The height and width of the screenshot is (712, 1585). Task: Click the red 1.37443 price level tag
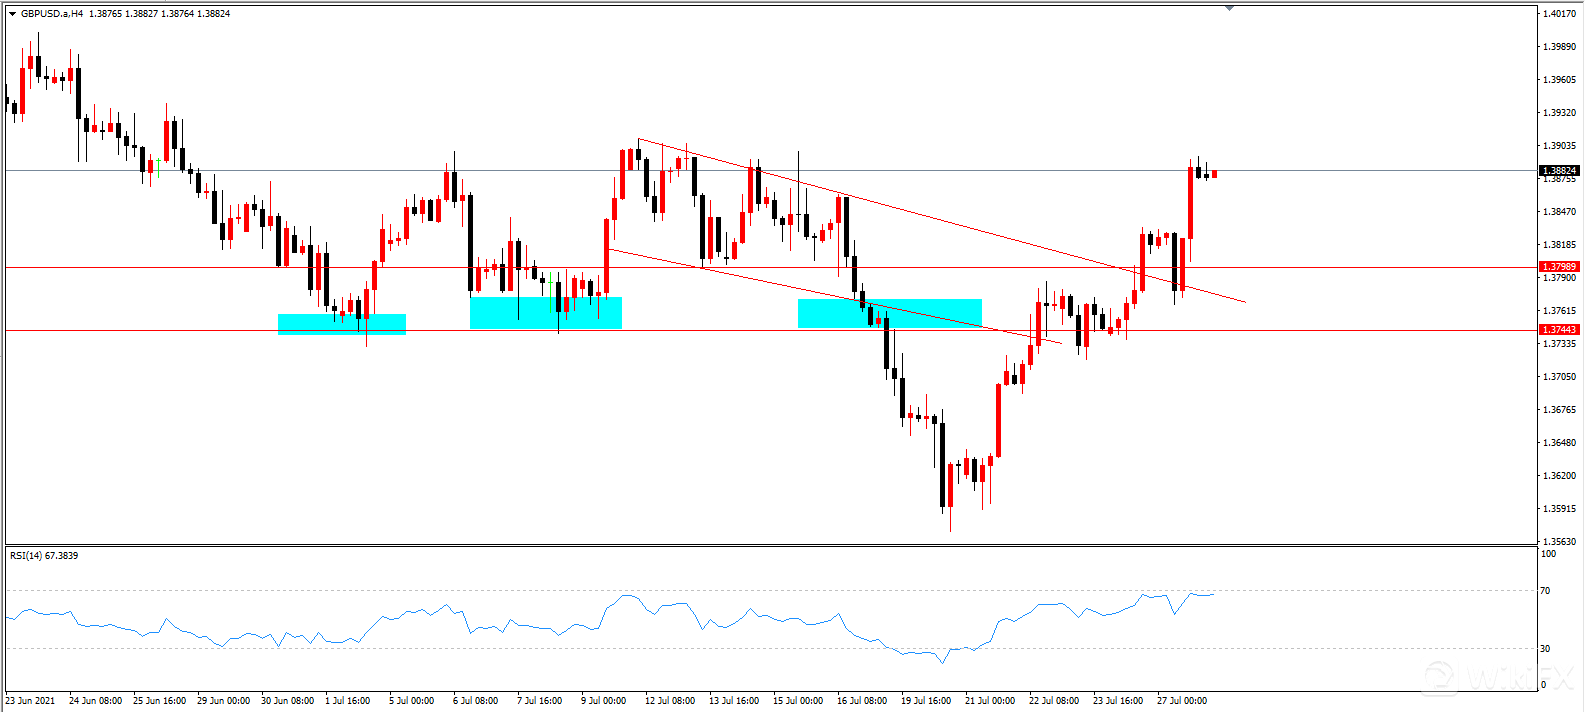tap(1559, 330)
